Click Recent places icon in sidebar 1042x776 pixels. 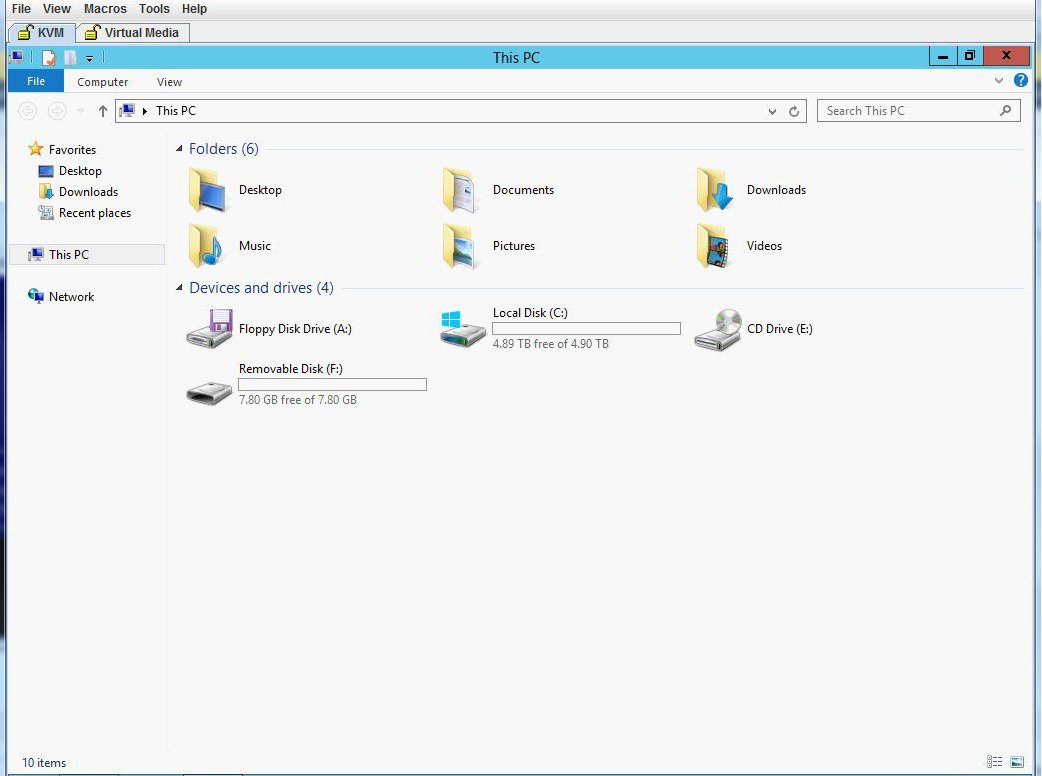(46, 213)
